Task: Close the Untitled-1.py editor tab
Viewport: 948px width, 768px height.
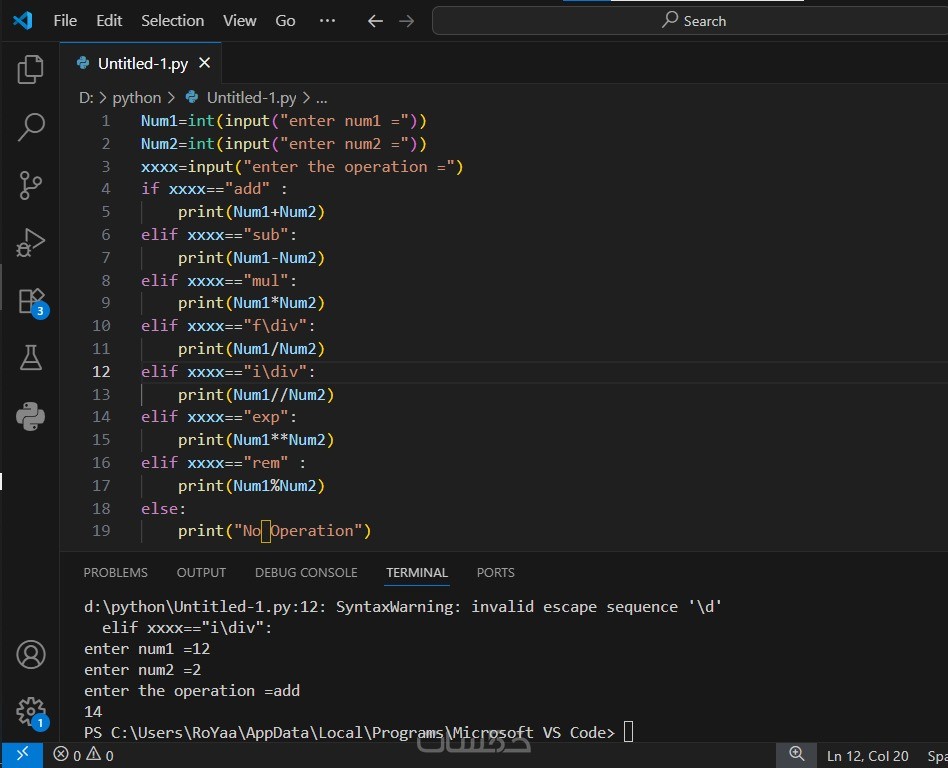Action: (x=205, y=63)
